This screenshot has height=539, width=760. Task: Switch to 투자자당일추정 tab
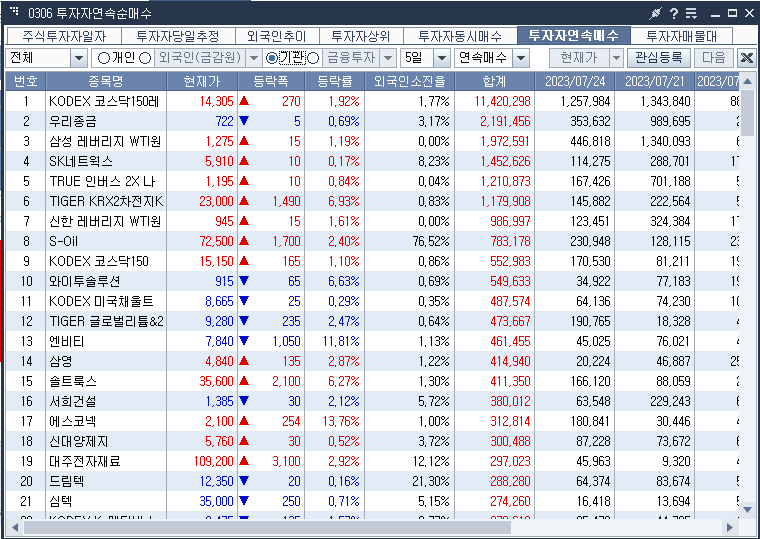178,36
